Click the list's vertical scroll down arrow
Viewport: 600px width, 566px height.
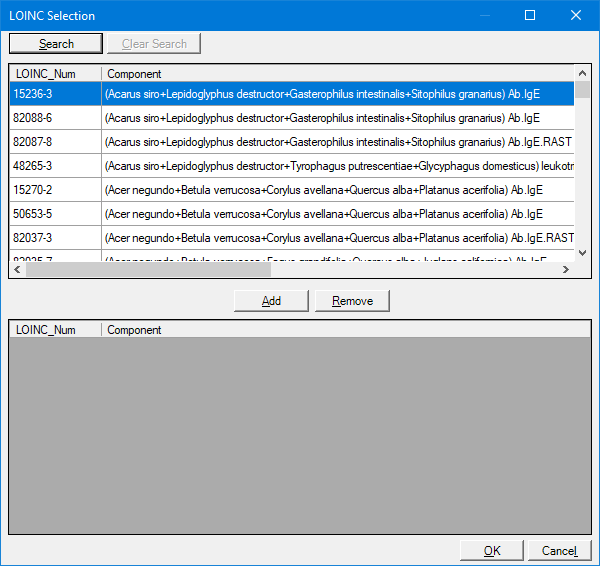pyautogui.click(x=582, y=253)
